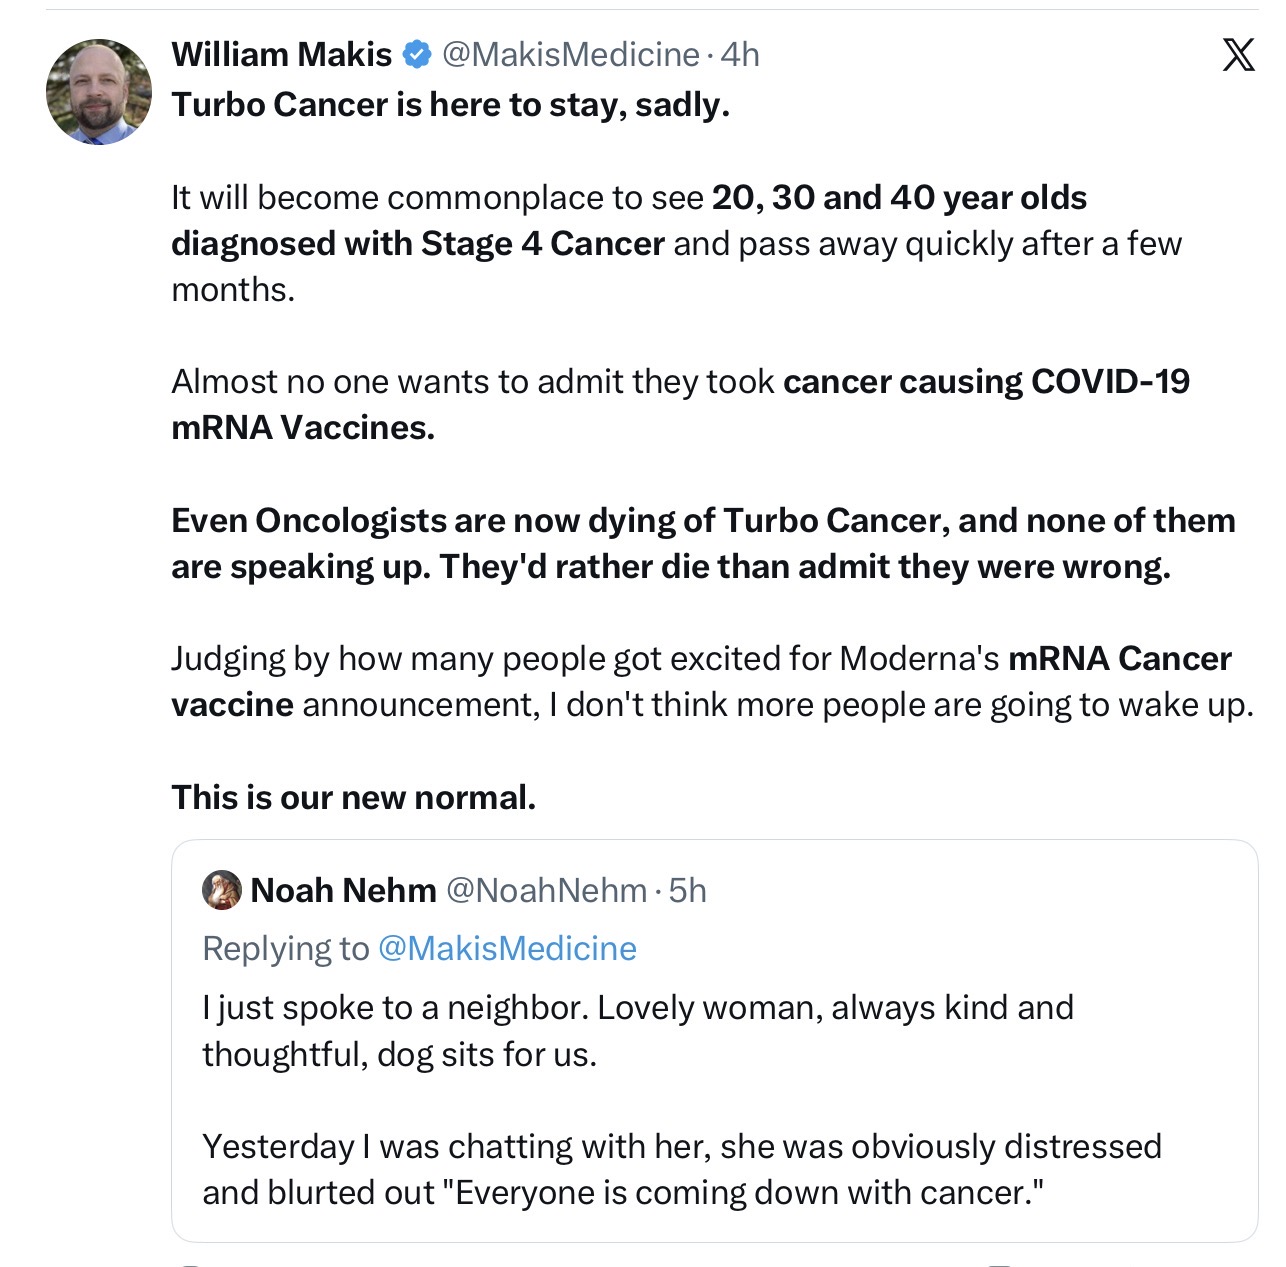Open Noah Nehm's small avatar

pyautogui.click(x=222, y=890)
